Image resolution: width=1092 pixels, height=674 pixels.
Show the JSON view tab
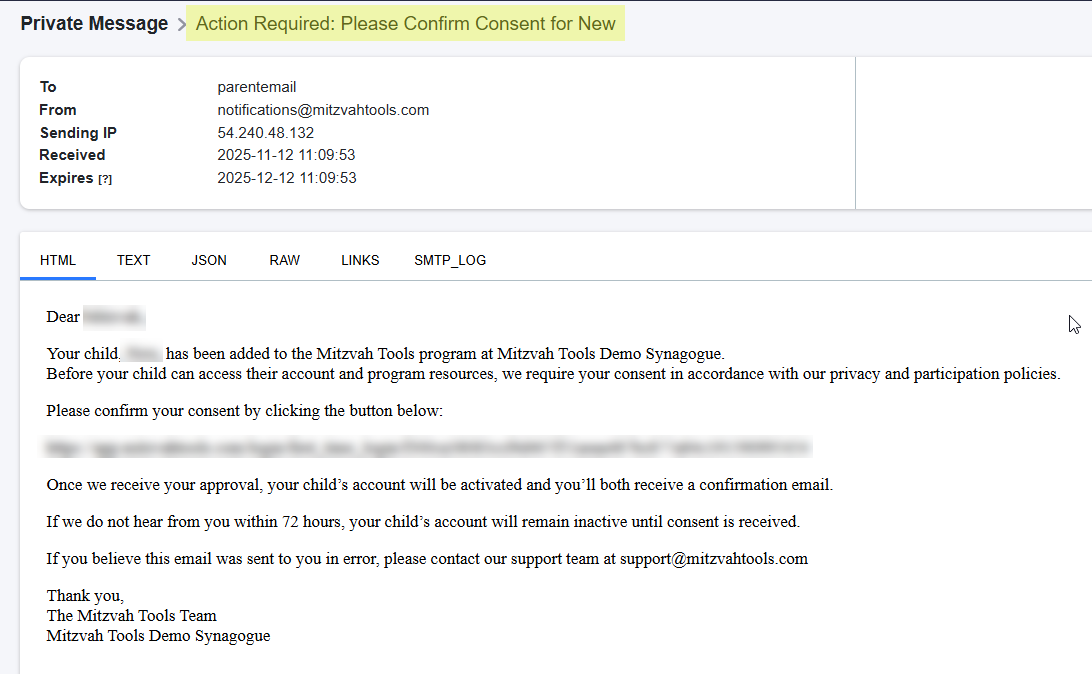click(x=209, y=260)
